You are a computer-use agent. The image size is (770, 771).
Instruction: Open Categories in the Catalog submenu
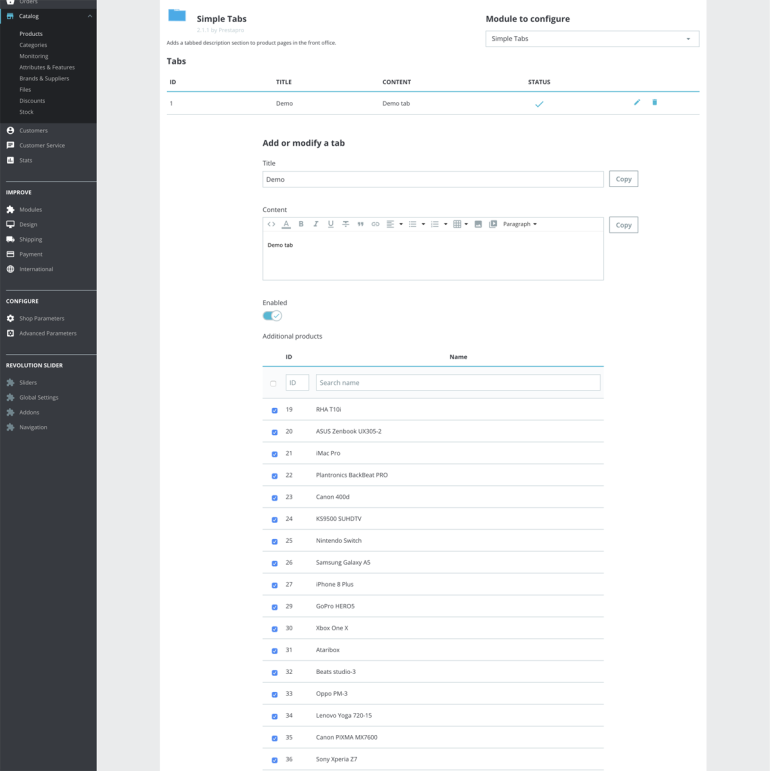click(x=33, y=45)
